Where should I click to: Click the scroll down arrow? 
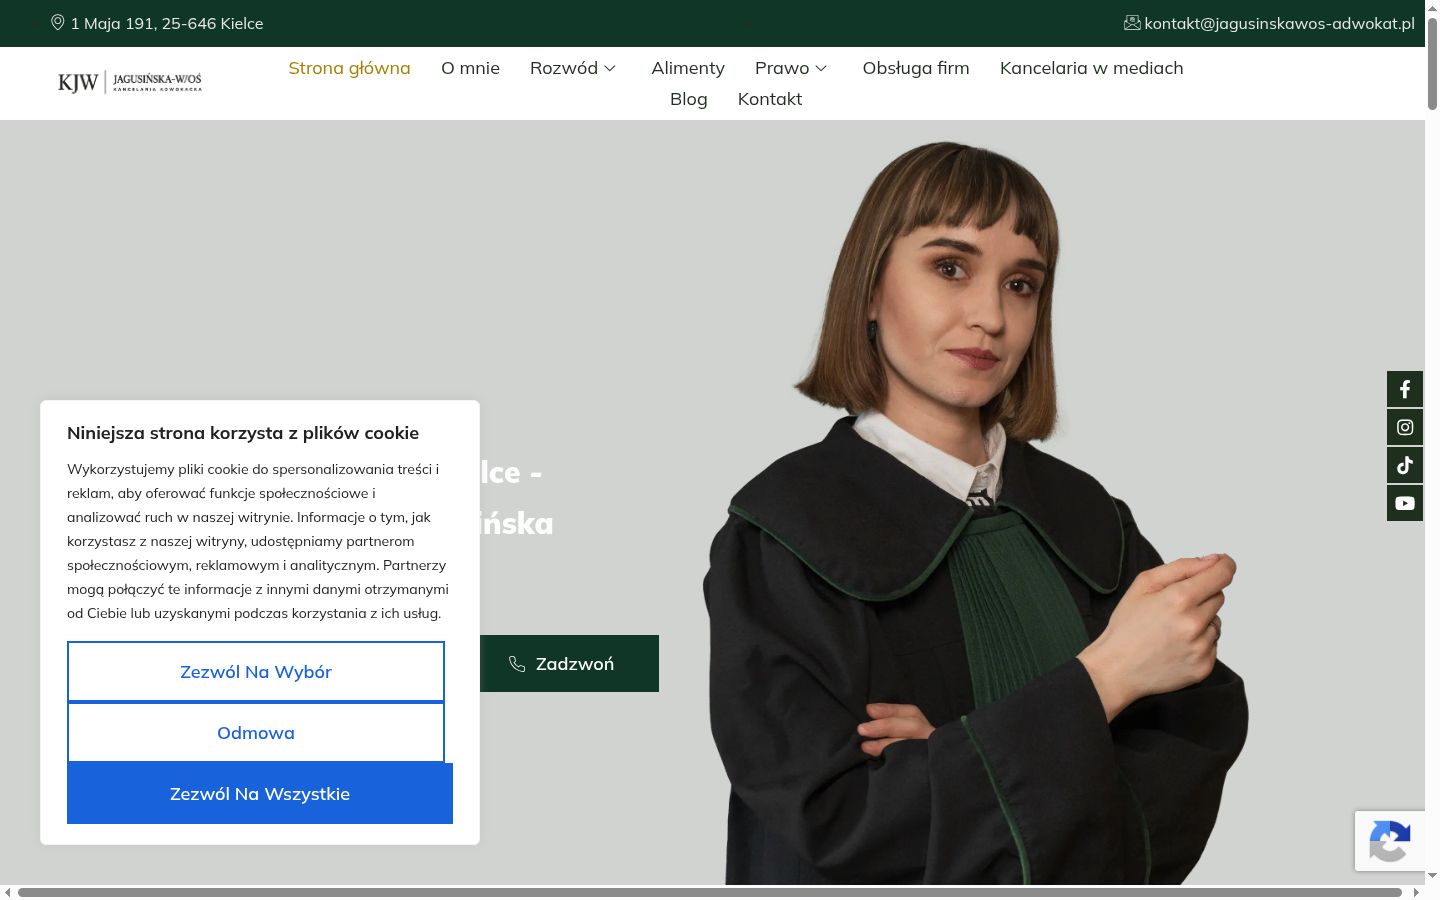tap(1433, 876)
